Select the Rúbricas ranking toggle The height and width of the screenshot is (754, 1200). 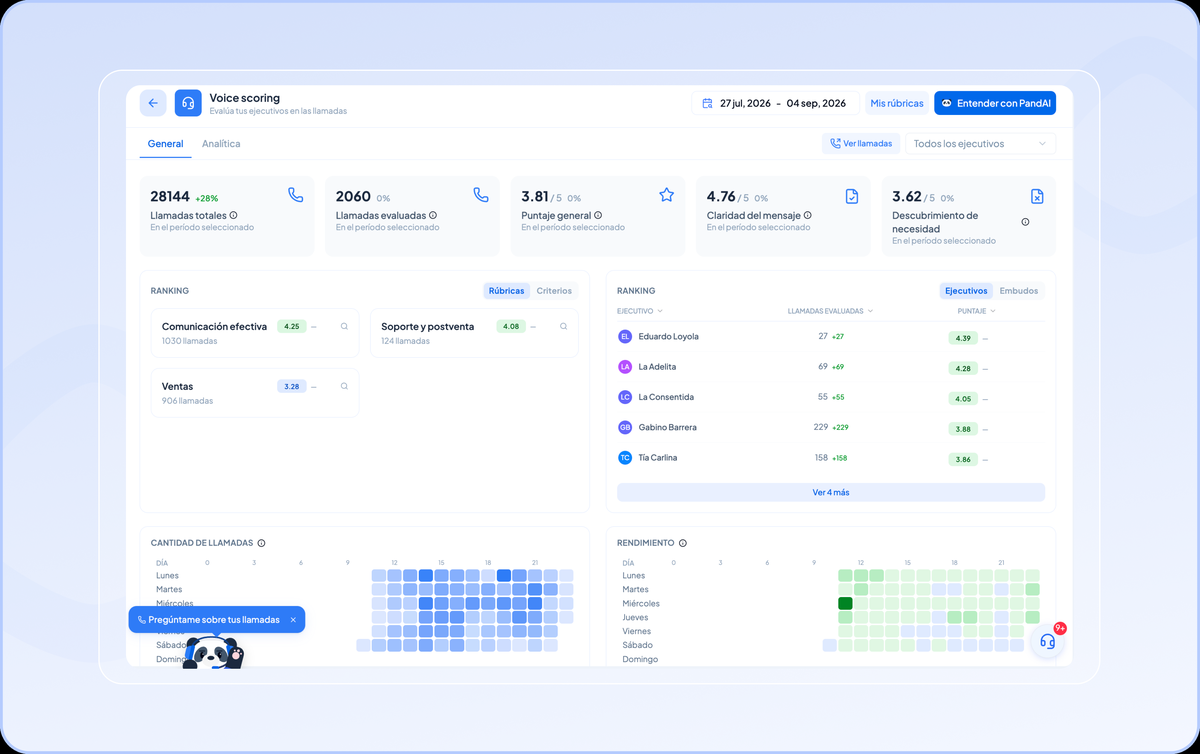pyautogui.click(x=506, y=291)
